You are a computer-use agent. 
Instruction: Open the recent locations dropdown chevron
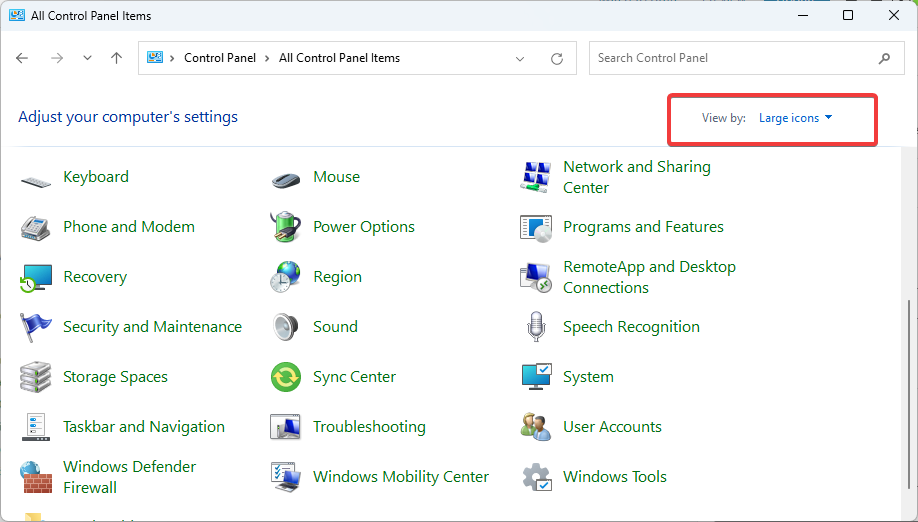(87, 58)
